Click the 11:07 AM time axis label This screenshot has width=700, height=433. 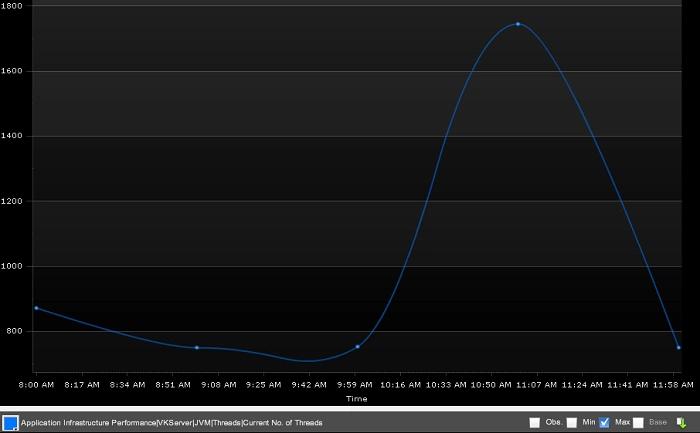click(536, 384)
